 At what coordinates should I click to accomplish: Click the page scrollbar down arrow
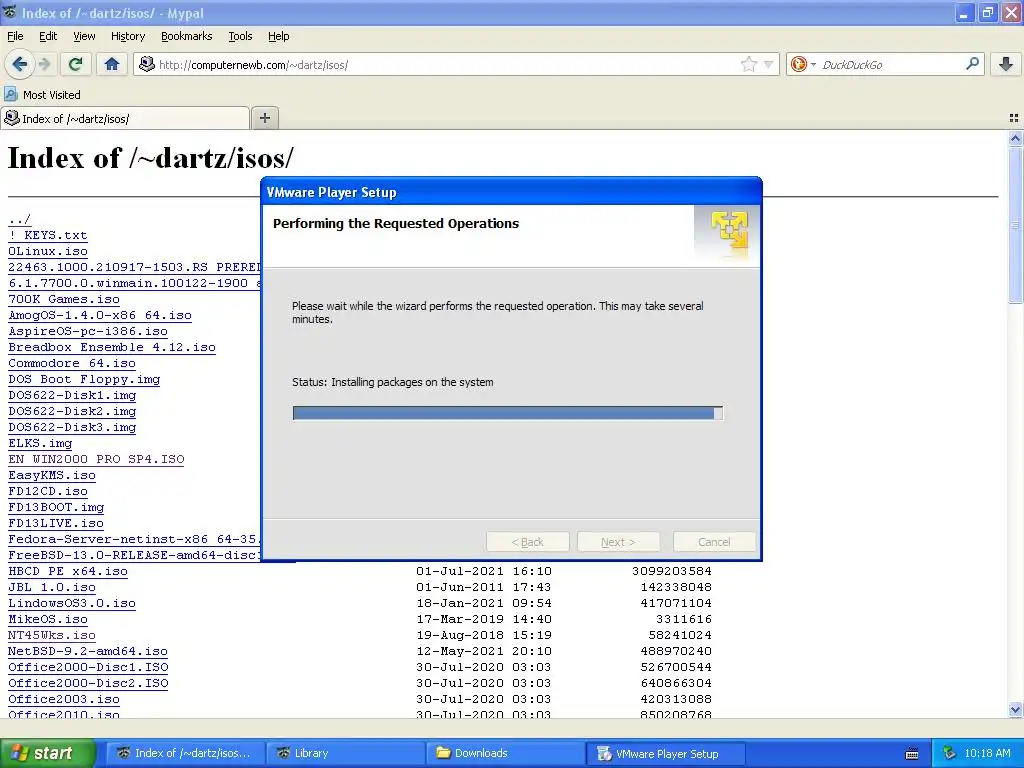1015,709
